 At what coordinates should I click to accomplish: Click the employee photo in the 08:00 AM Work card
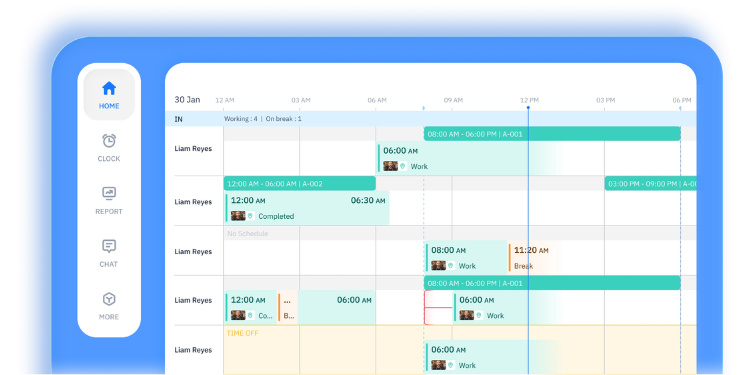point(439,266)
